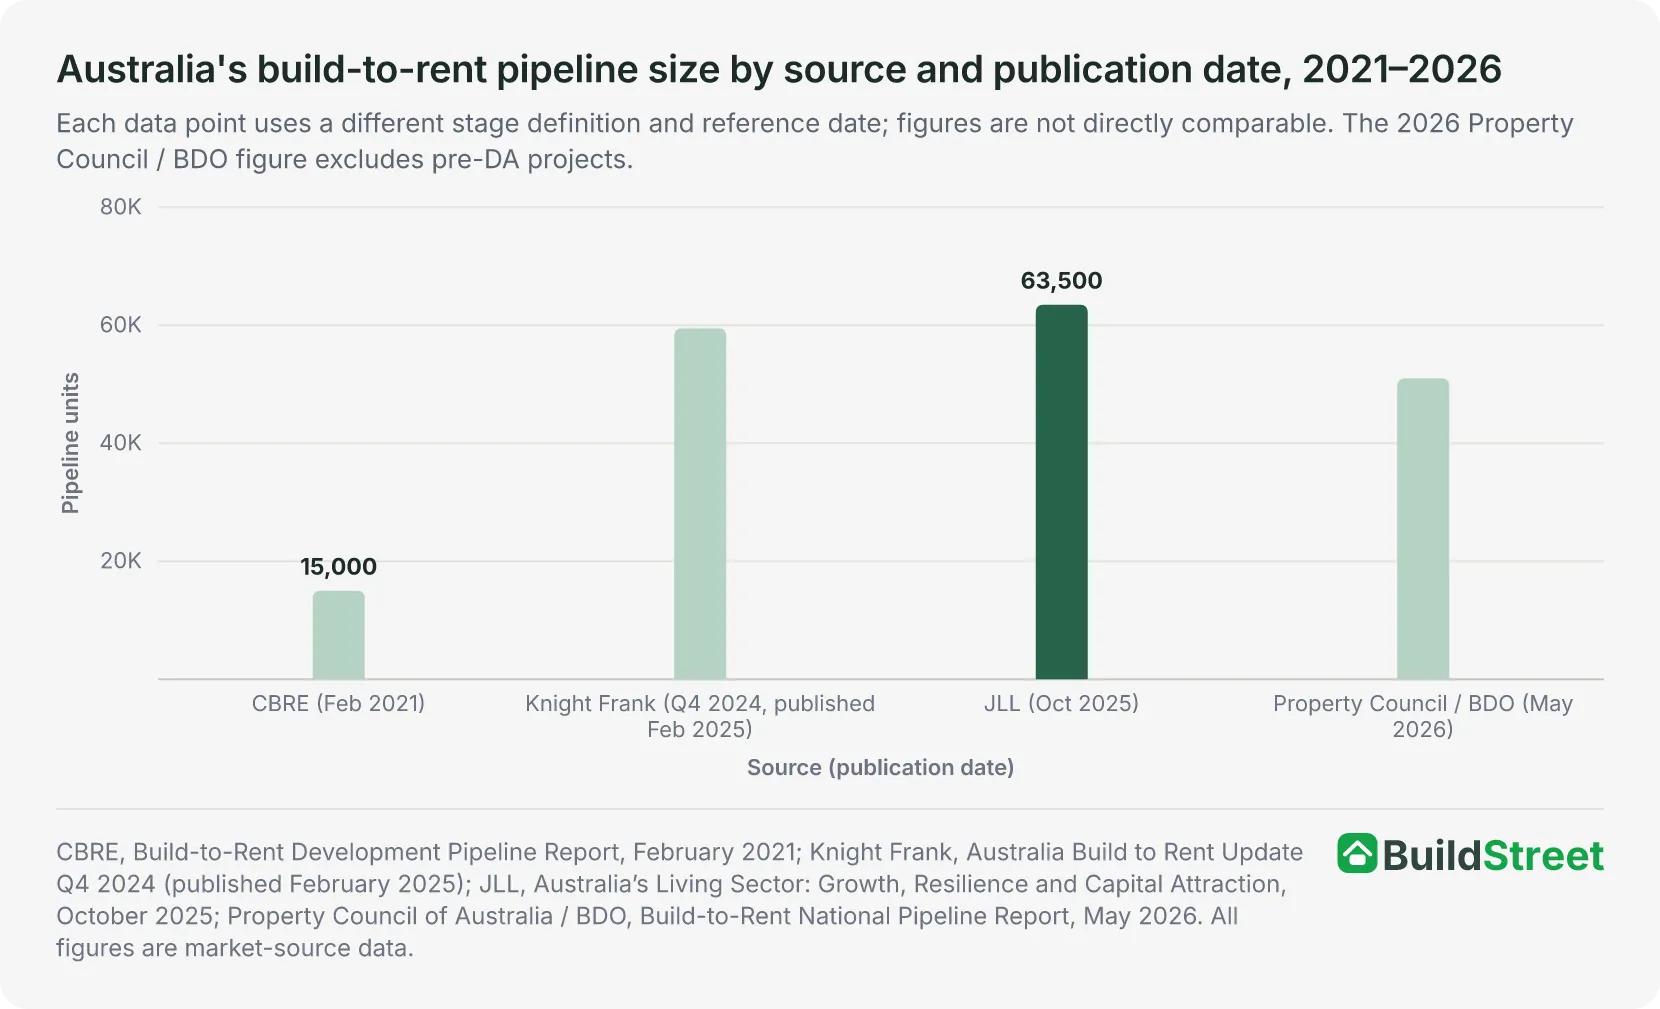Screen dimensions: 1660x1009
Task: Click the source footnote beginning 'CBRE, Build-to-Rent Development'
Action: 680,900
